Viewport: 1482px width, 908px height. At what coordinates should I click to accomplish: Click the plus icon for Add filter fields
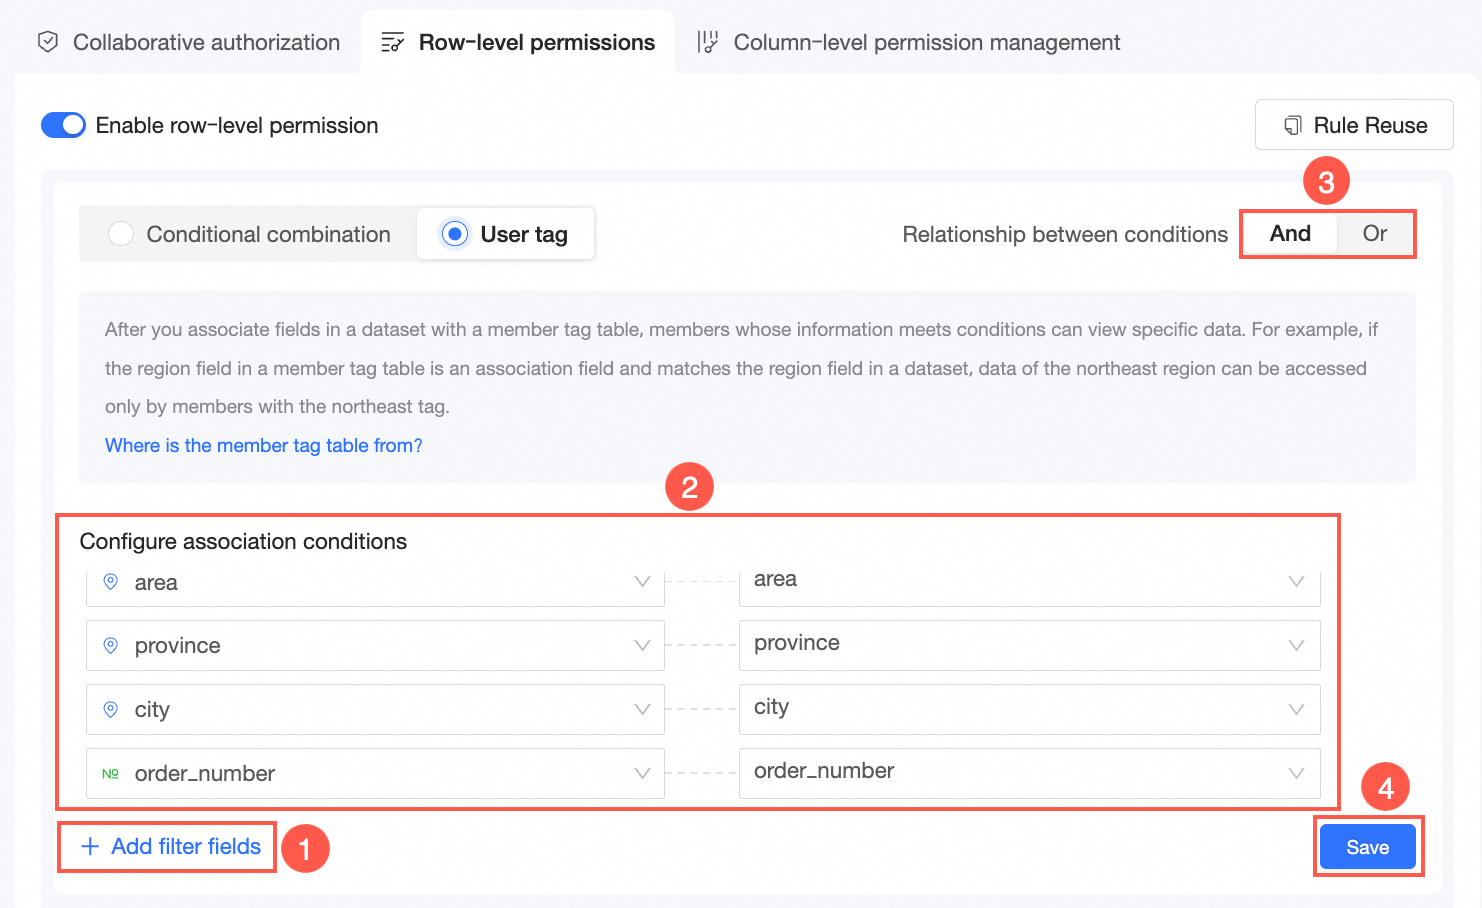[x=90, y=846]
